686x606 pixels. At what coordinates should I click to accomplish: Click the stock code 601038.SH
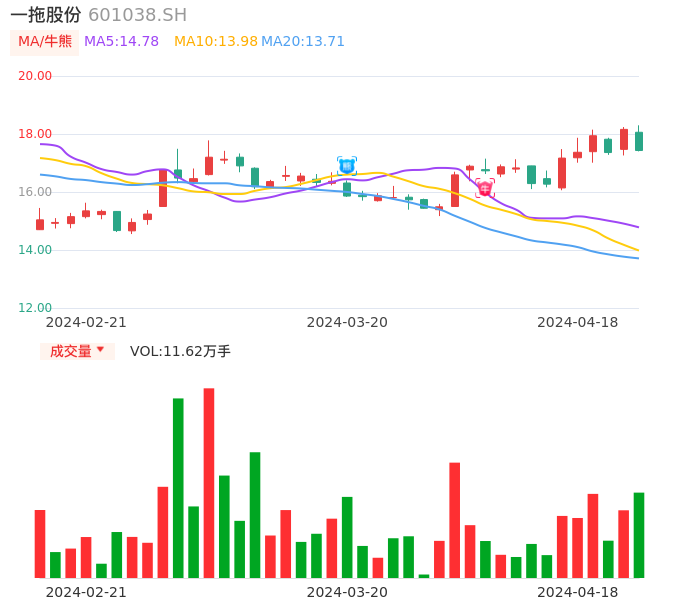click(137, 15)
